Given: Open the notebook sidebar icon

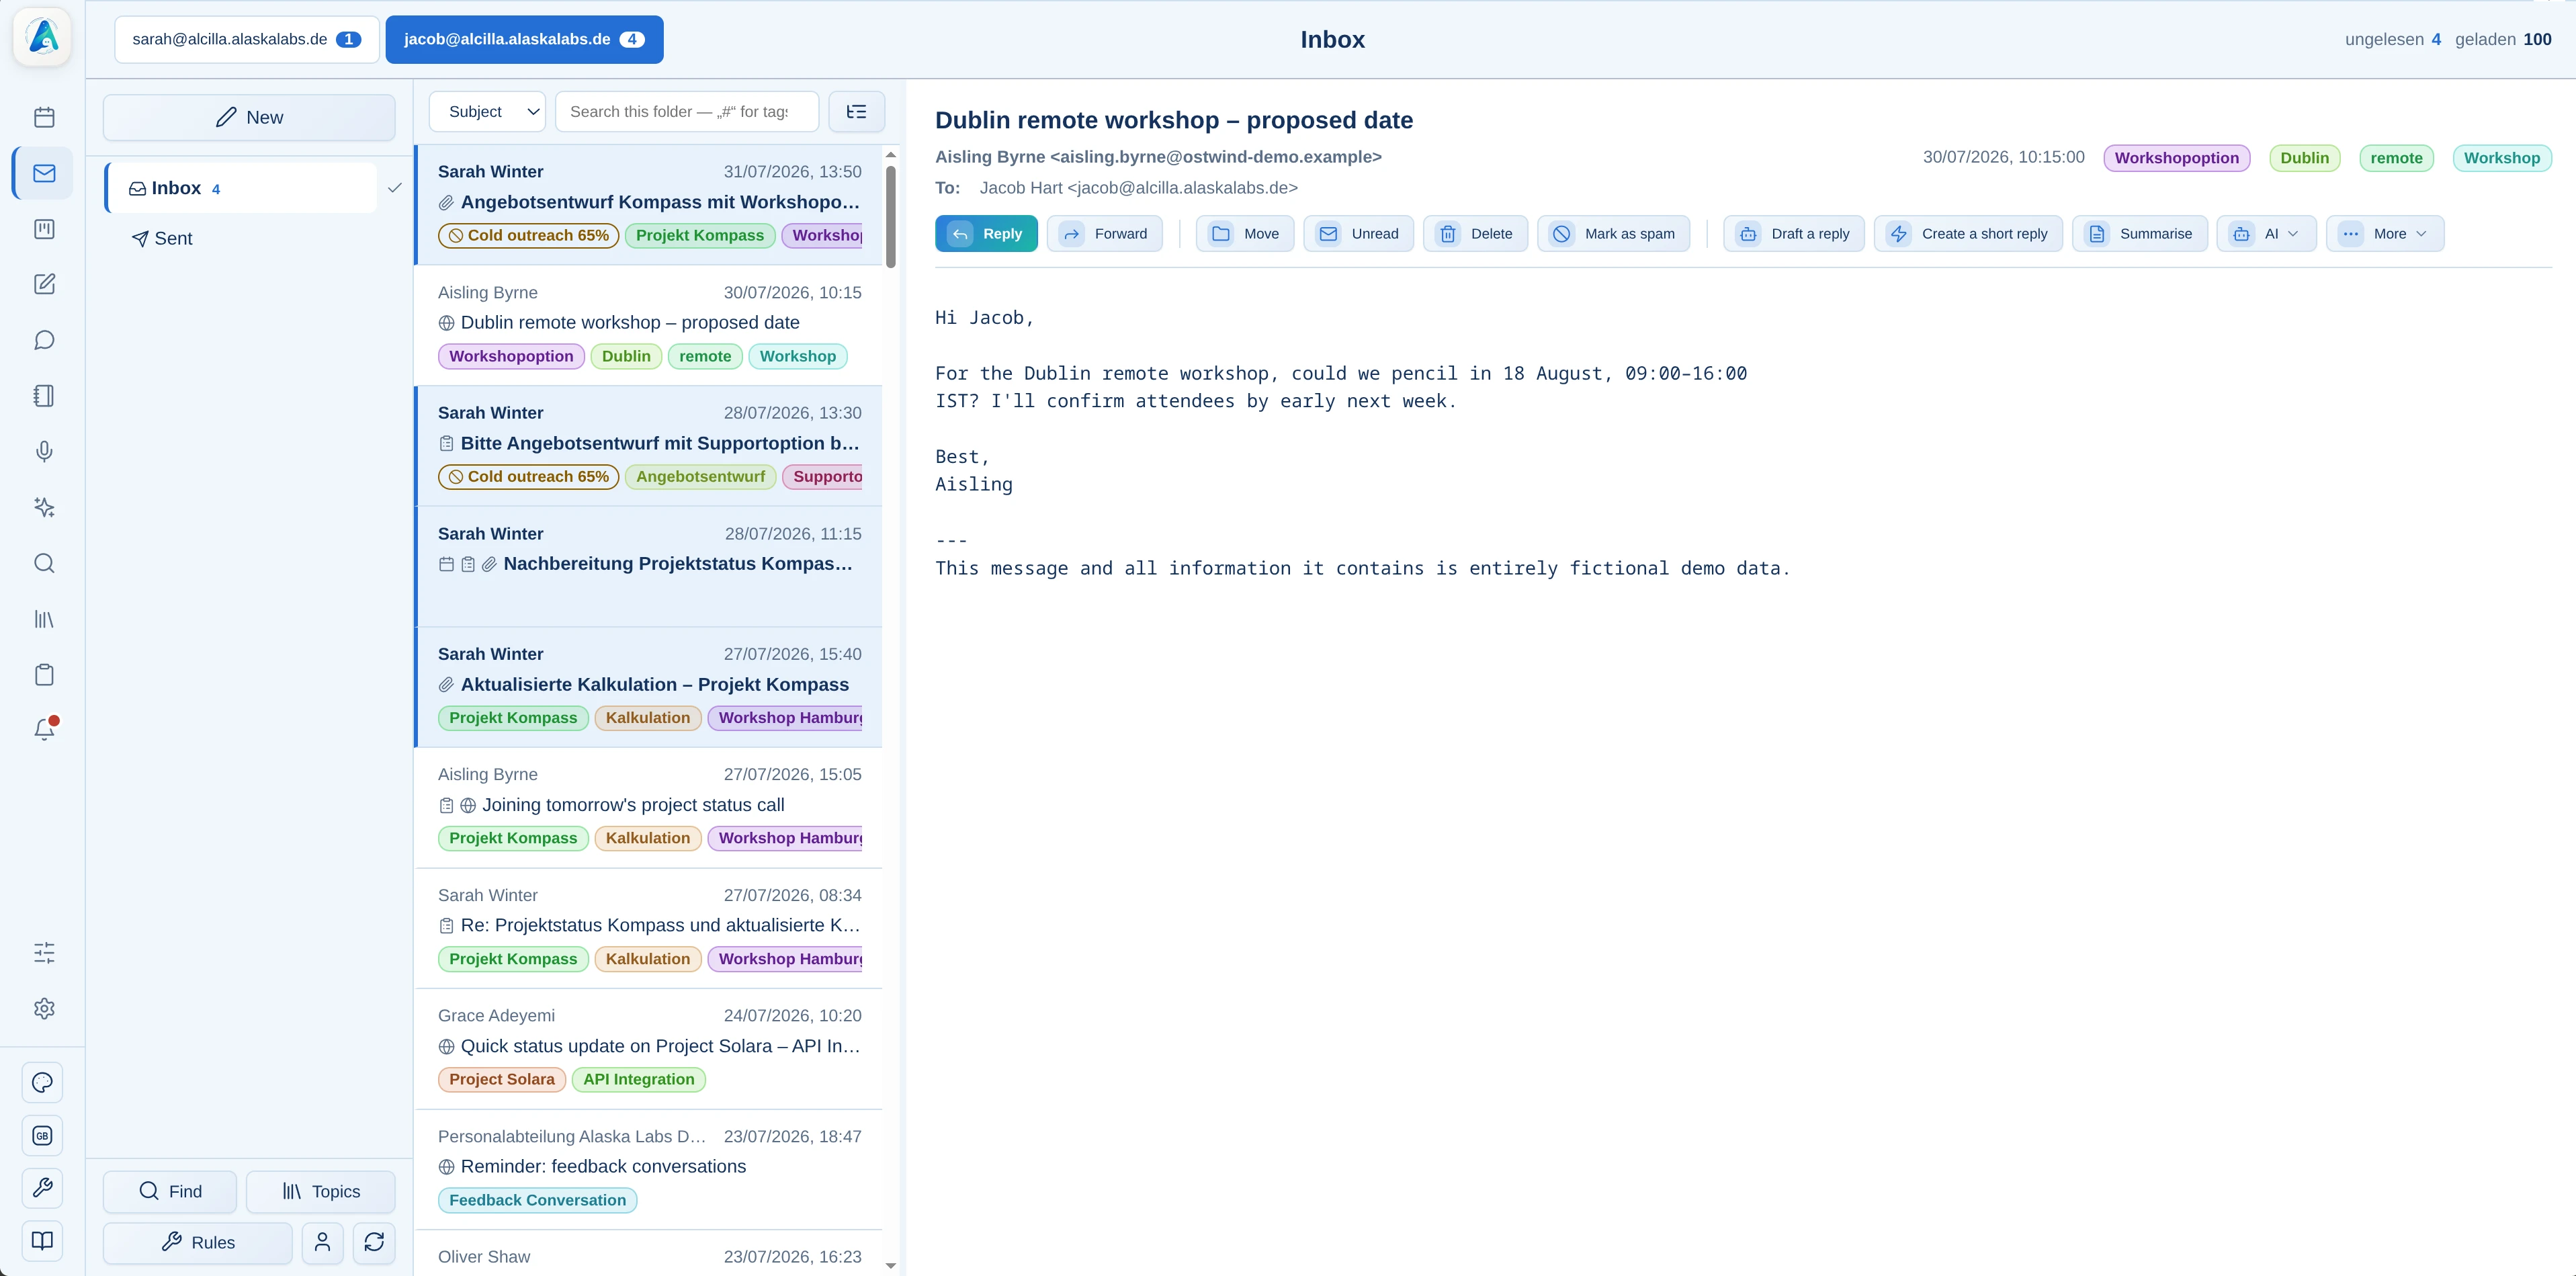Looking at the screenshot, I should 44,396.
